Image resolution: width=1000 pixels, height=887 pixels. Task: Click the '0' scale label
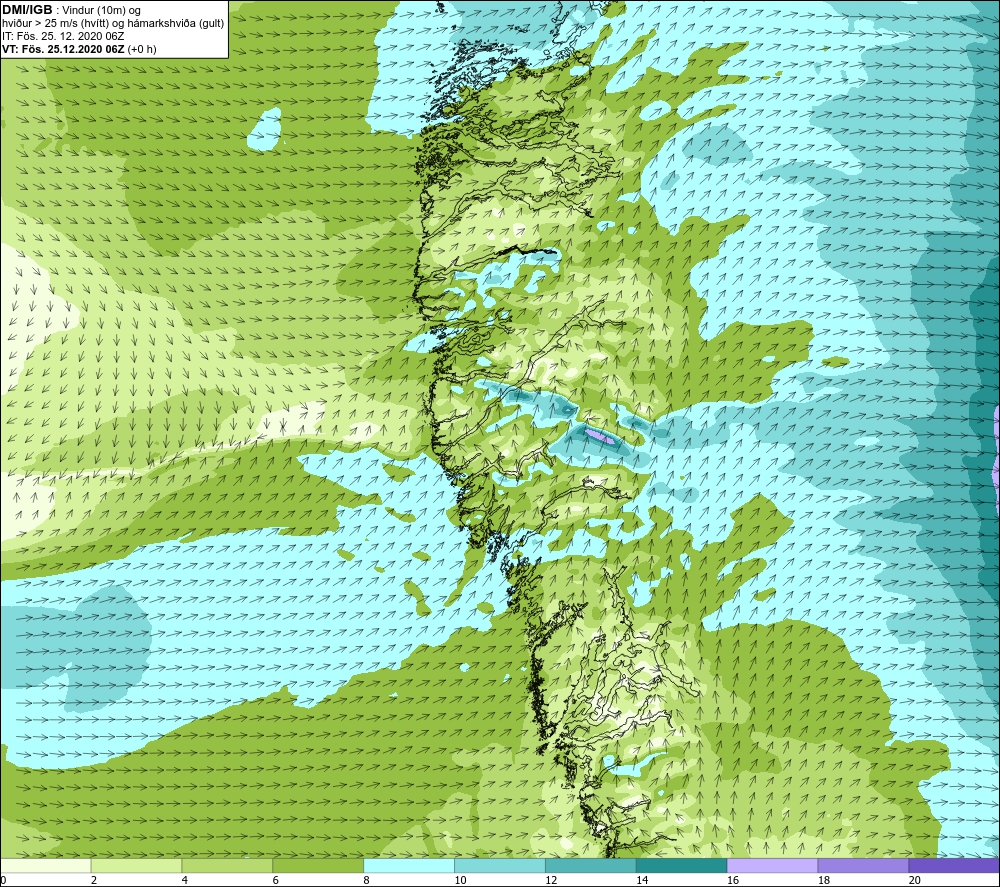[3, 880]
